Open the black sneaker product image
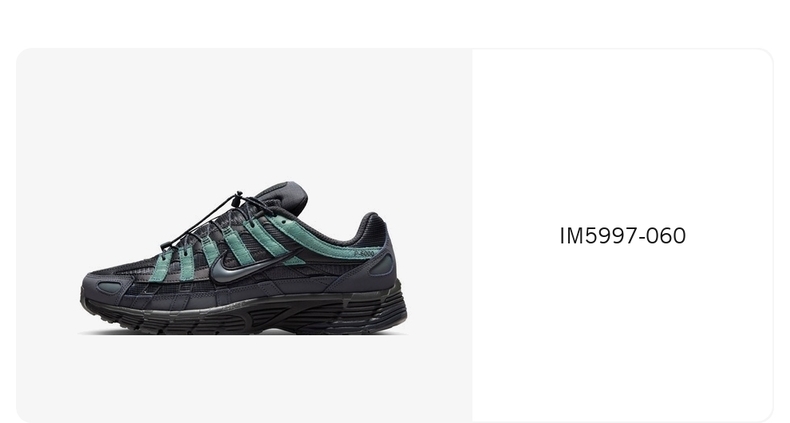The height and width of the screenshot is (423, 790). click(244, 257)
